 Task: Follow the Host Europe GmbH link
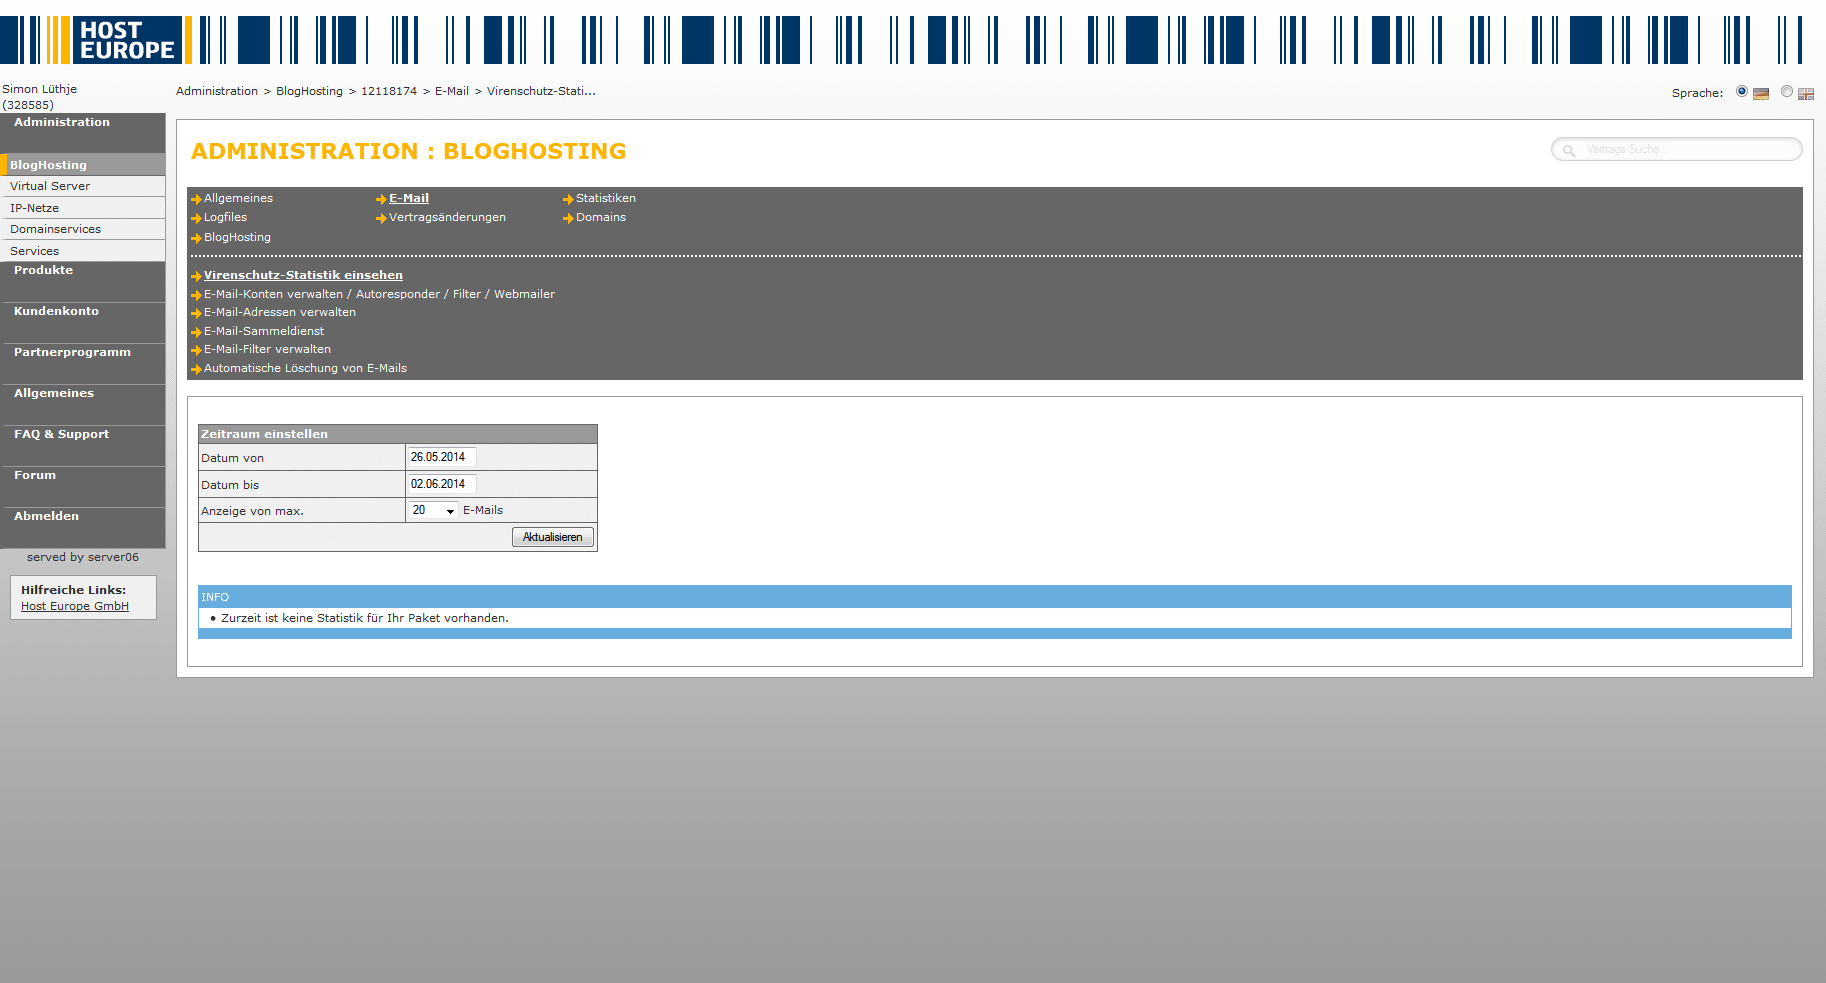[75, 606]
